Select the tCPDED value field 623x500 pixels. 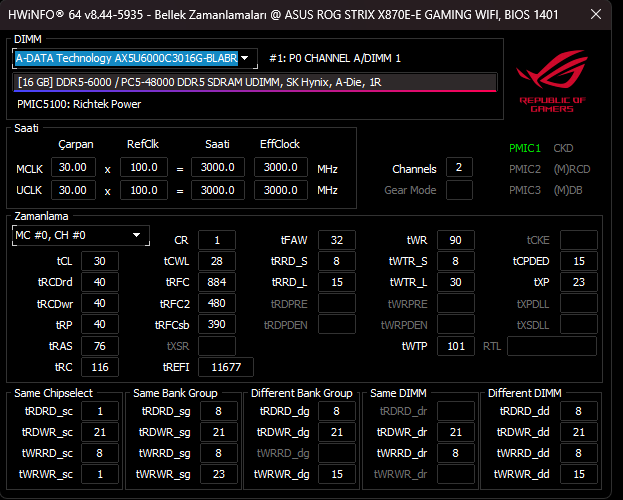[x=579, y=261]
